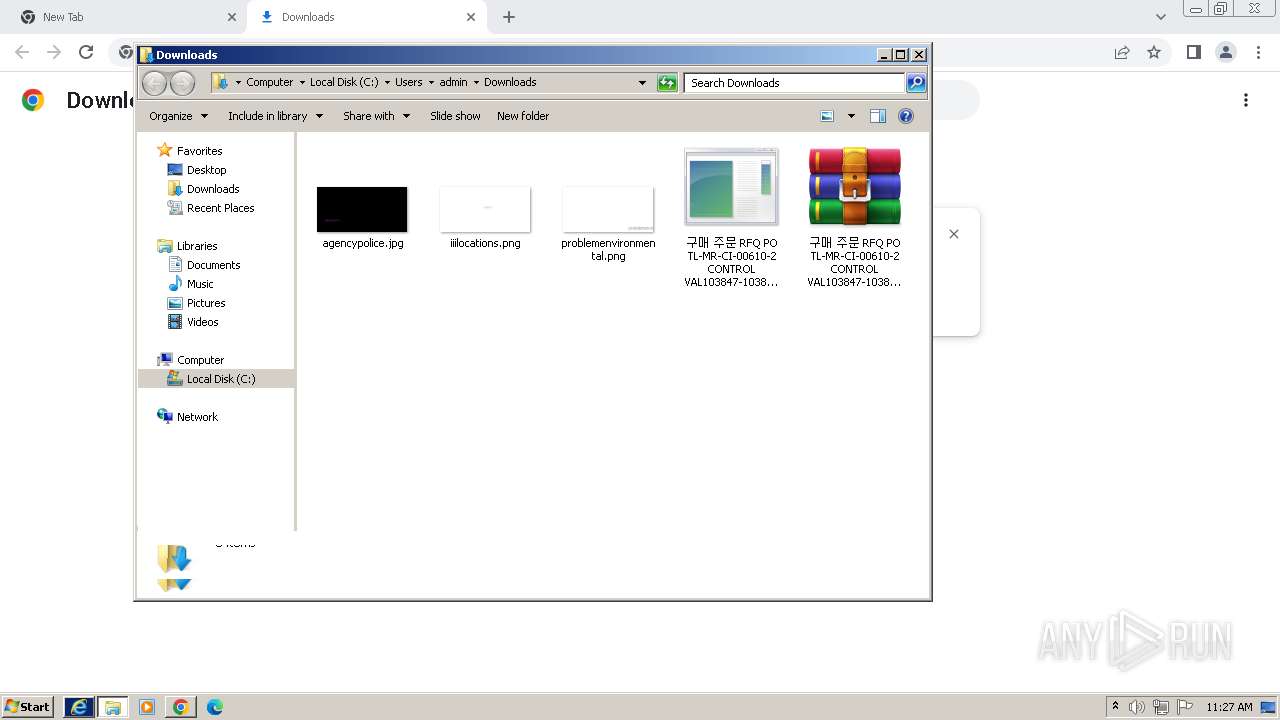The image size is (1280, 720).
Task: Select Computer in the address breadcrumb
Action: (270, 82)
